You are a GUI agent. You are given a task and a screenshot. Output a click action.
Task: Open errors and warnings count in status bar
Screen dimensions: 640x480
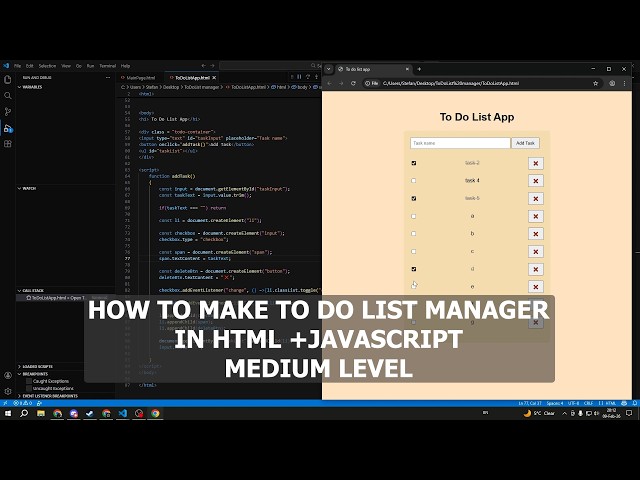tap(23, 403)
